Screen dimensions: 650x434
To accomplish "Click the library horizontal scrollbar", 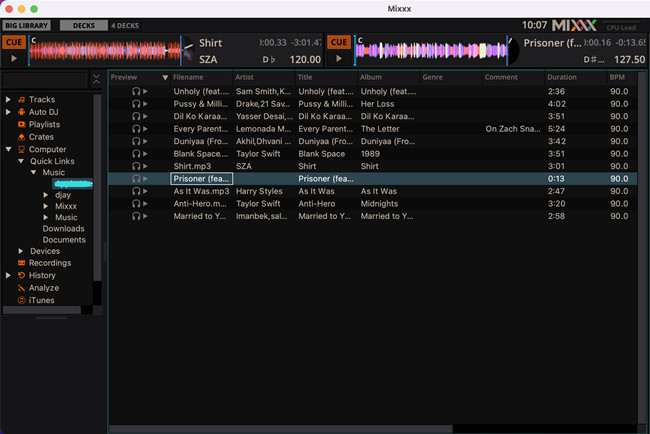I will click(281, 429).
